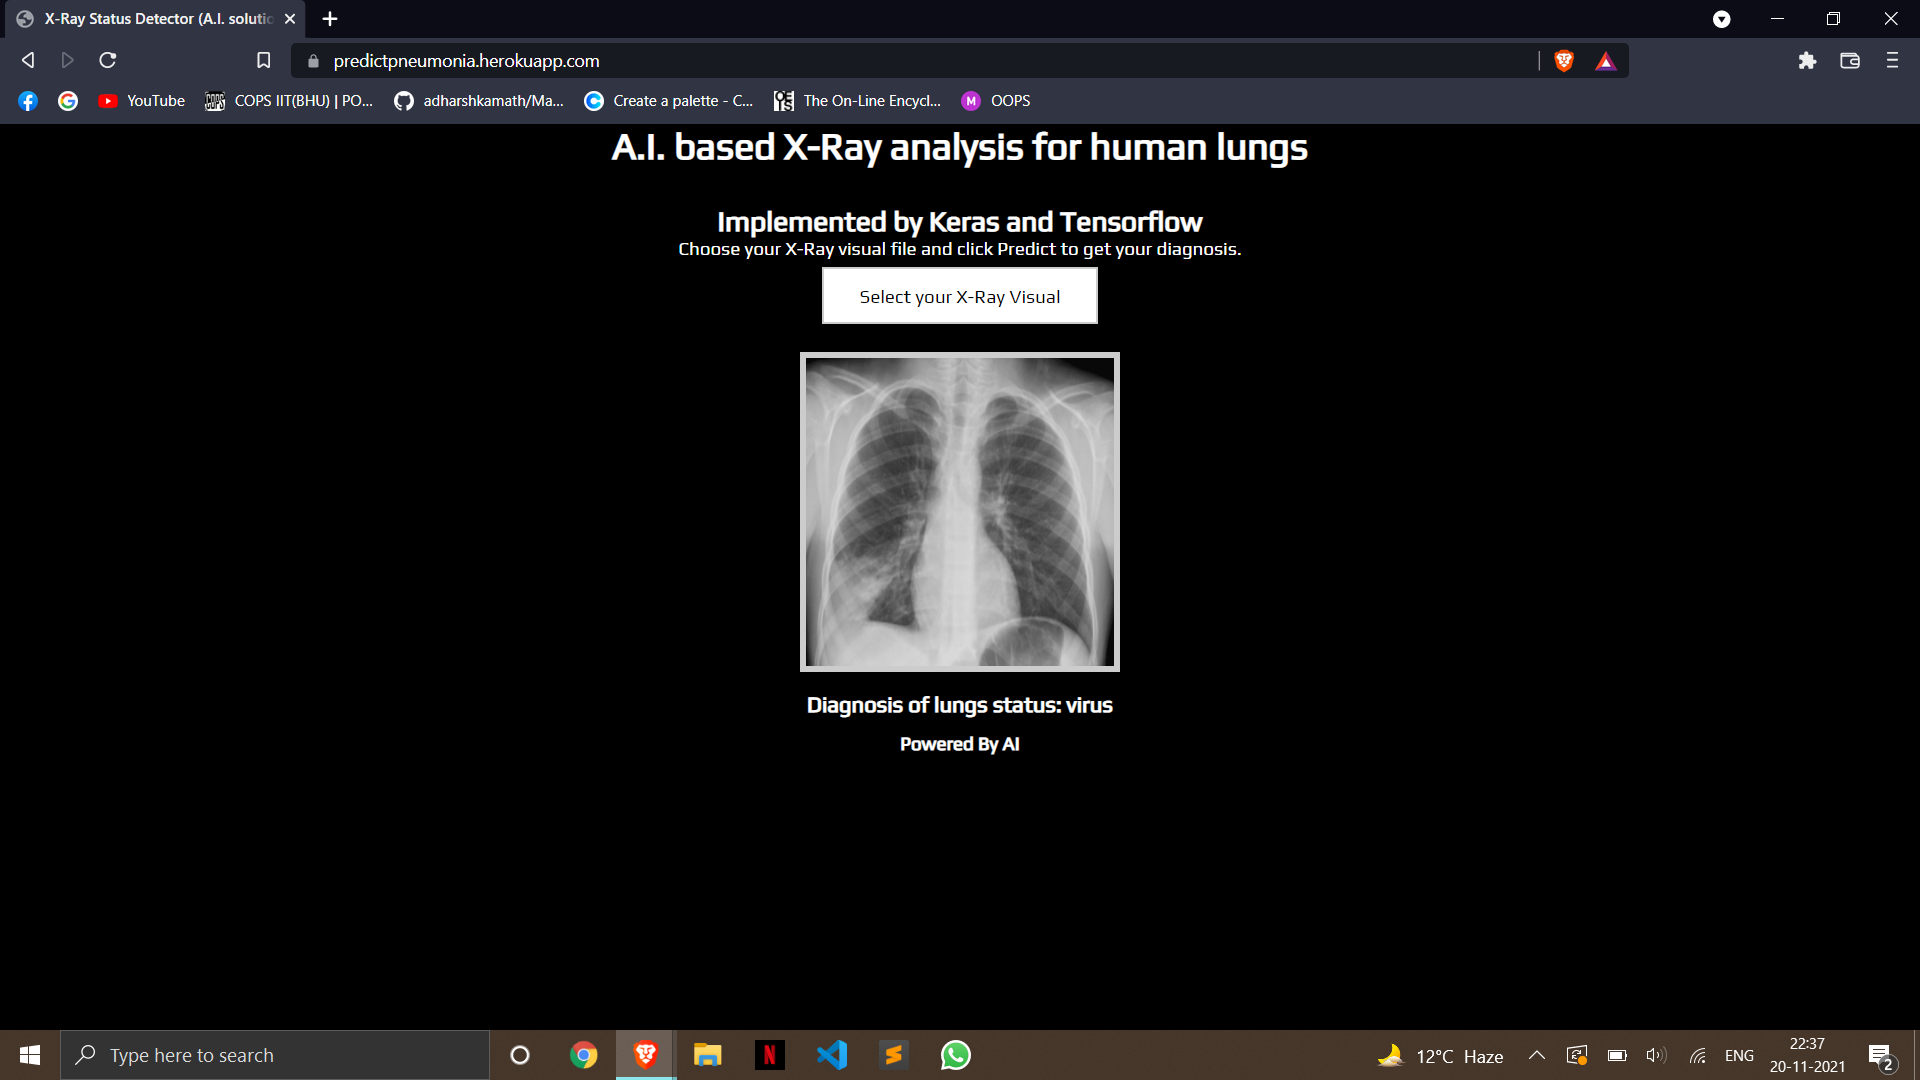1920x1080 pixels.
Task: Open the browser extensions icon
Action: pyautogui.click(x=1807, y=60)
